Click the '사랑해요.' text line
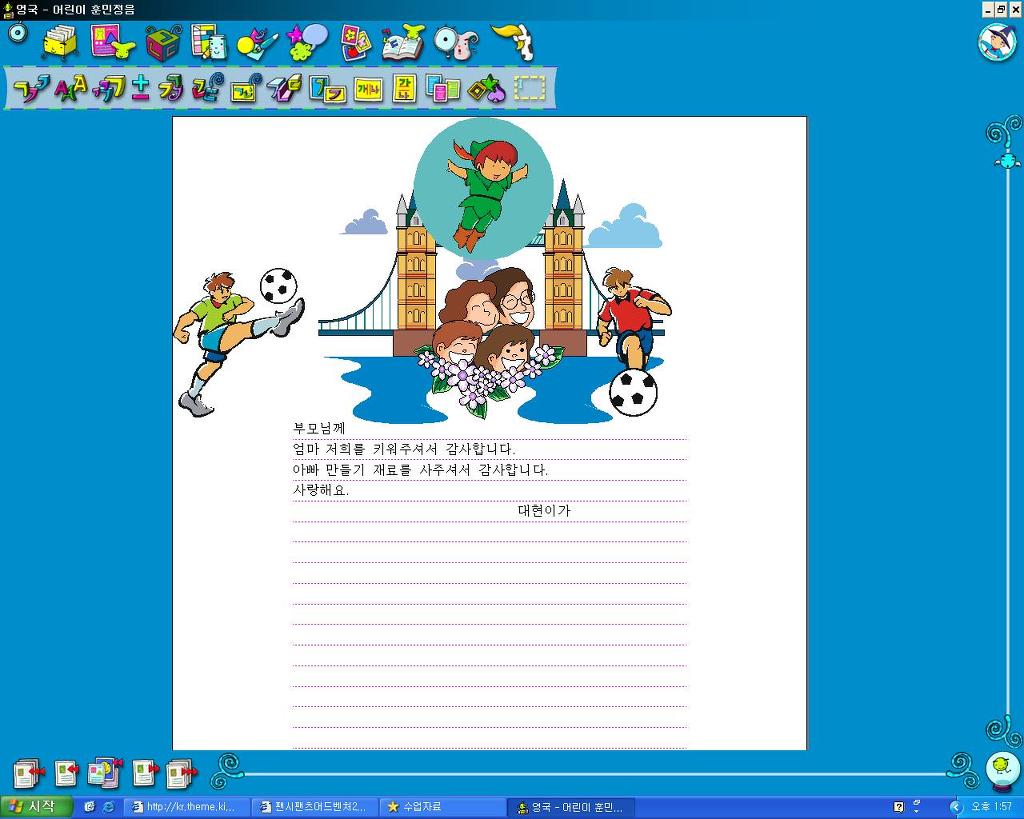1024x819 pixels. coord(321,490)
